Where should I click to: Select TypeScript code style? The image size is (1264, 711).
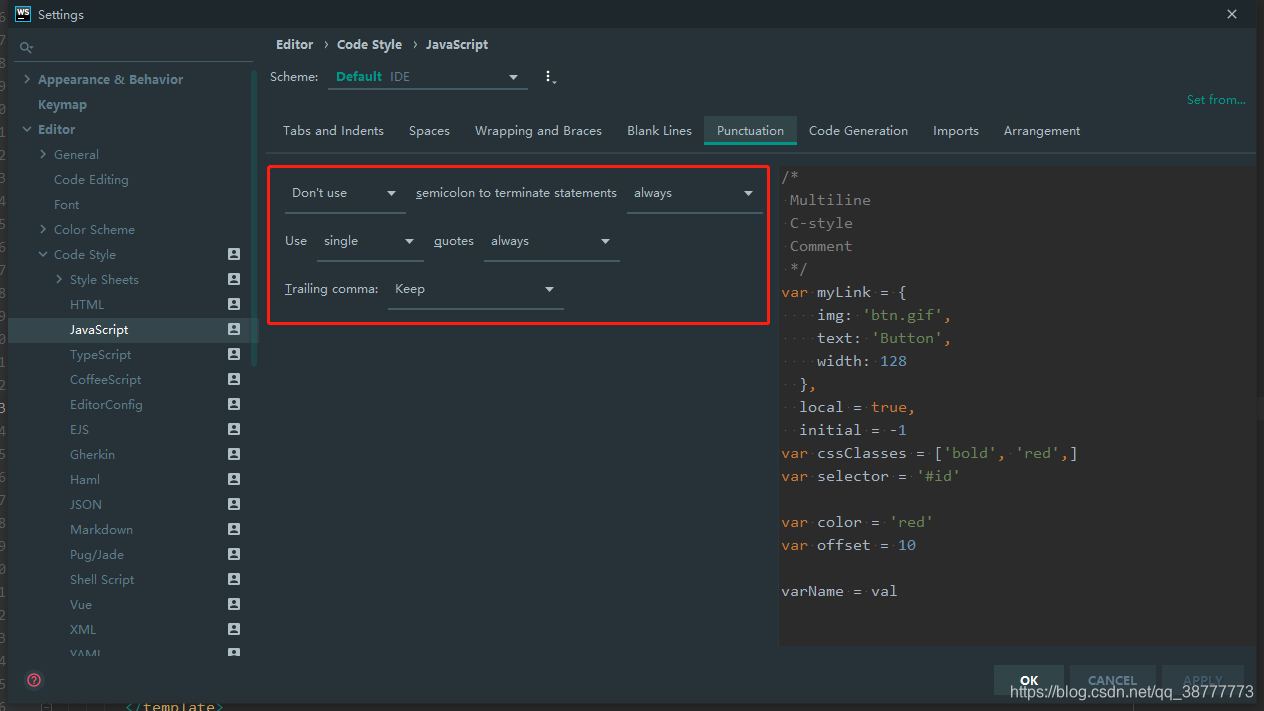100,354
